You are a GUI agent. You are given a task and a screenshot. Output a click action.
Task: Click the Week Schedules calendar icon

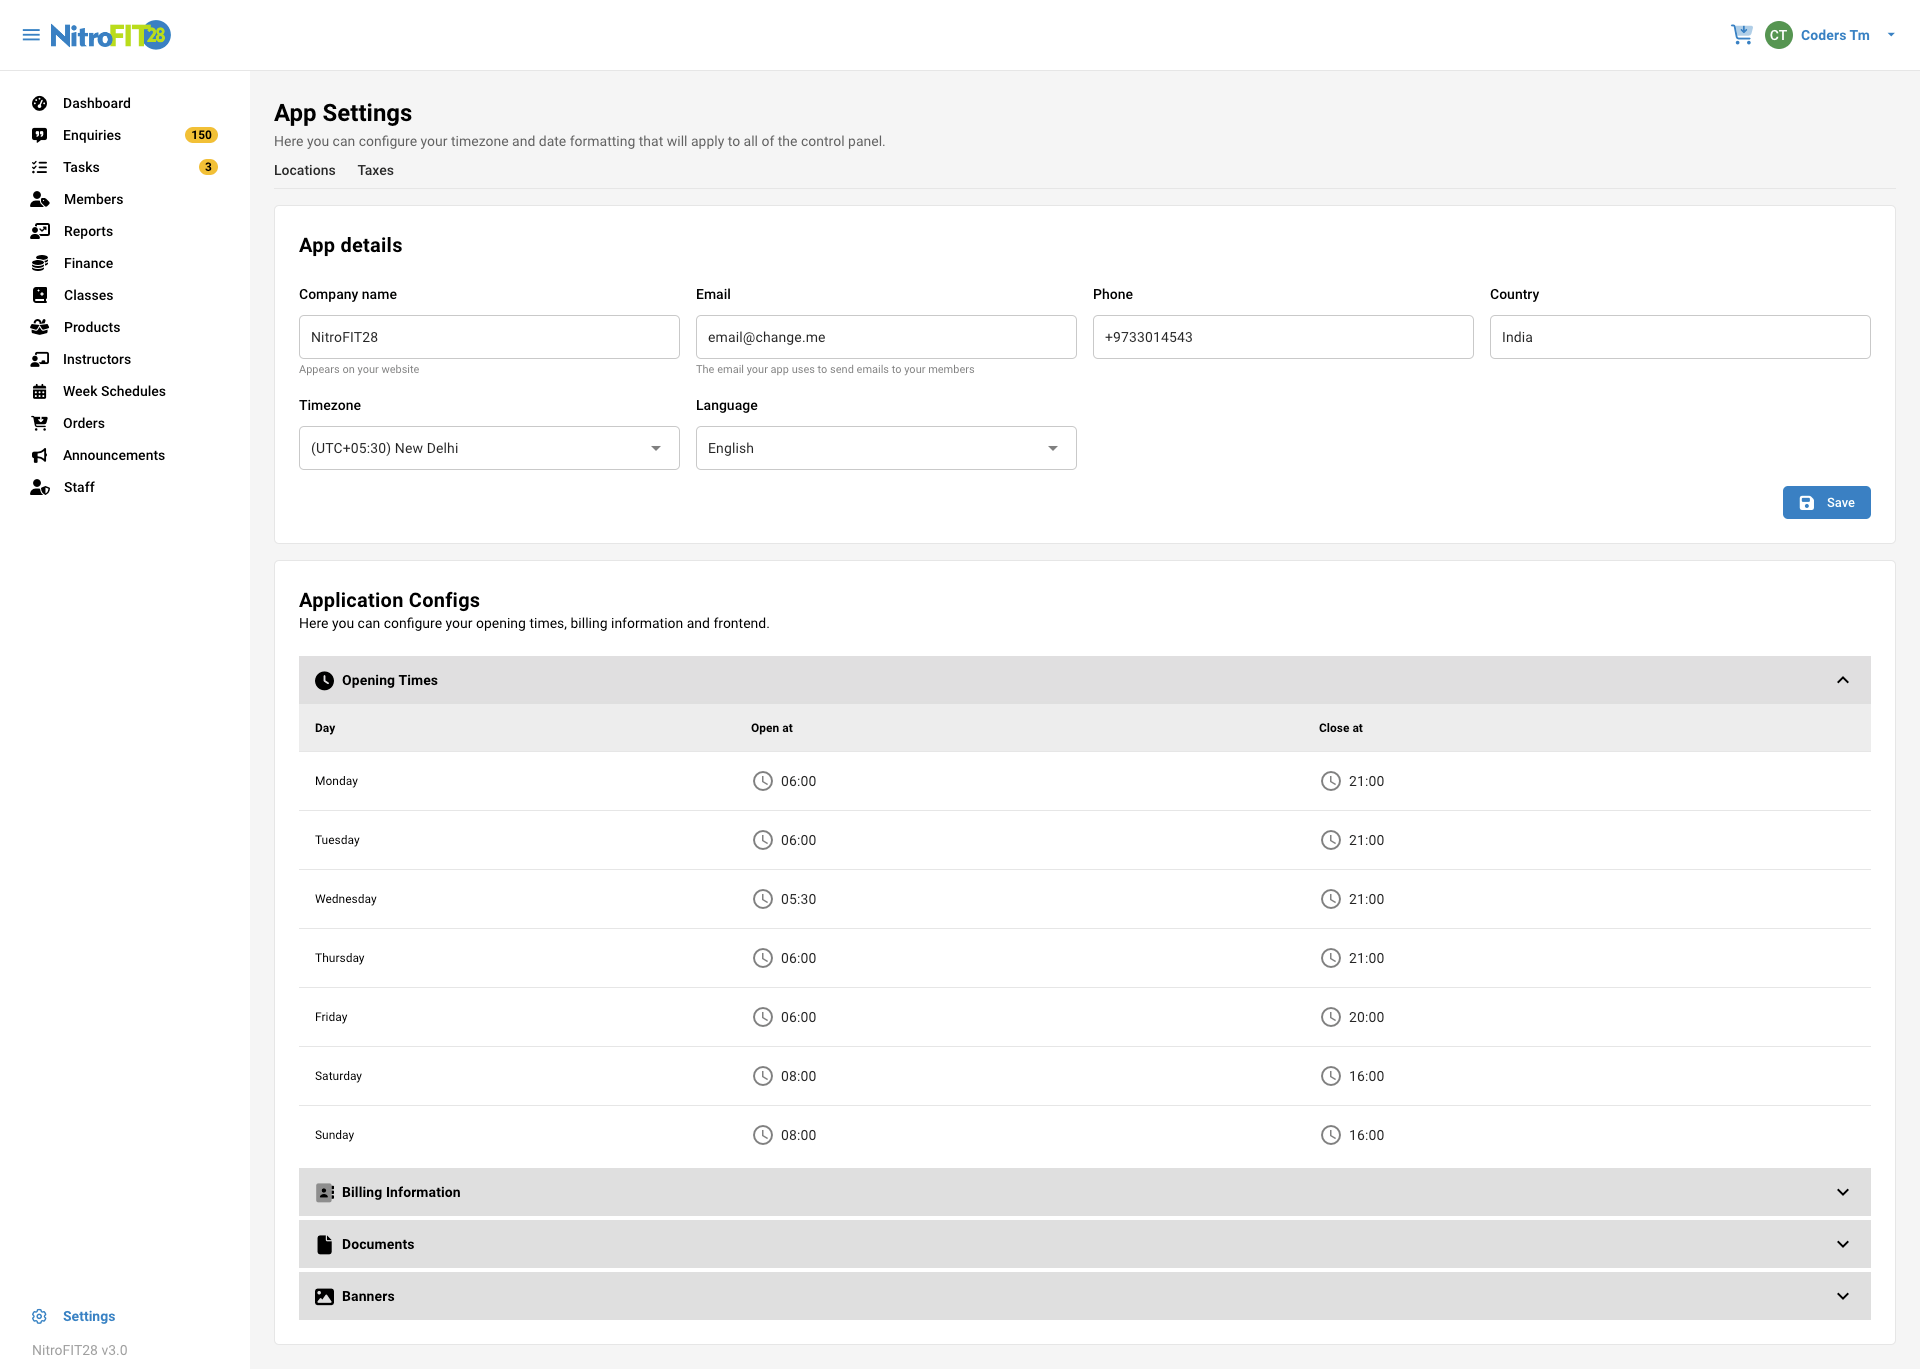[40, 391]
